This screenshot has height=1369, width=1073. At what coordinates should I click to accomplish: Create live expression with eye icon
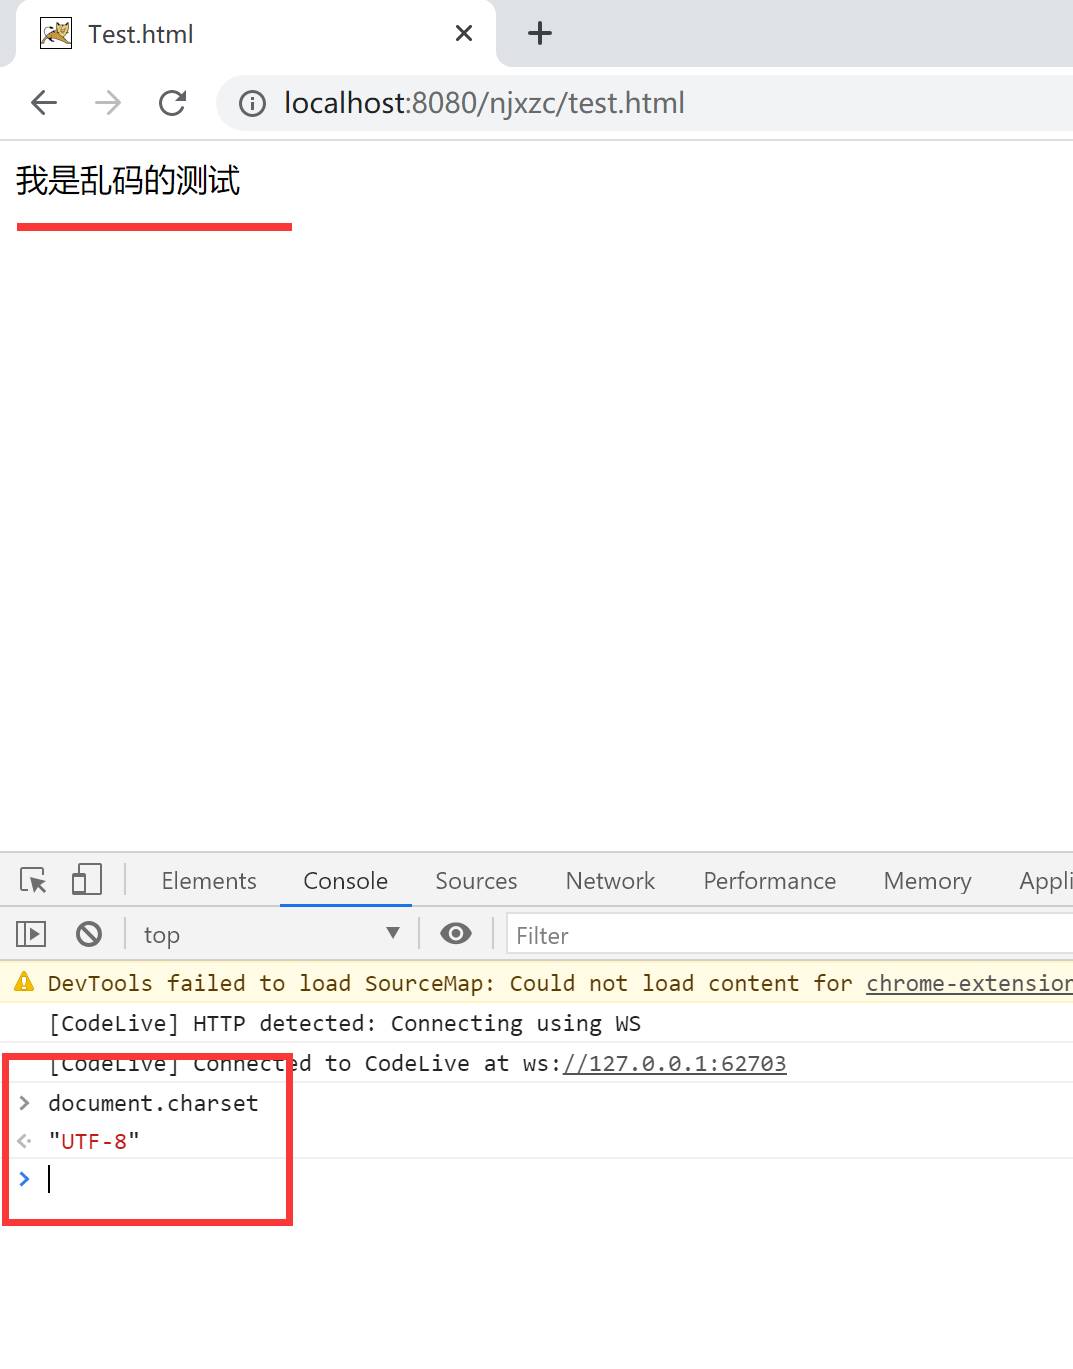[456, 934]
